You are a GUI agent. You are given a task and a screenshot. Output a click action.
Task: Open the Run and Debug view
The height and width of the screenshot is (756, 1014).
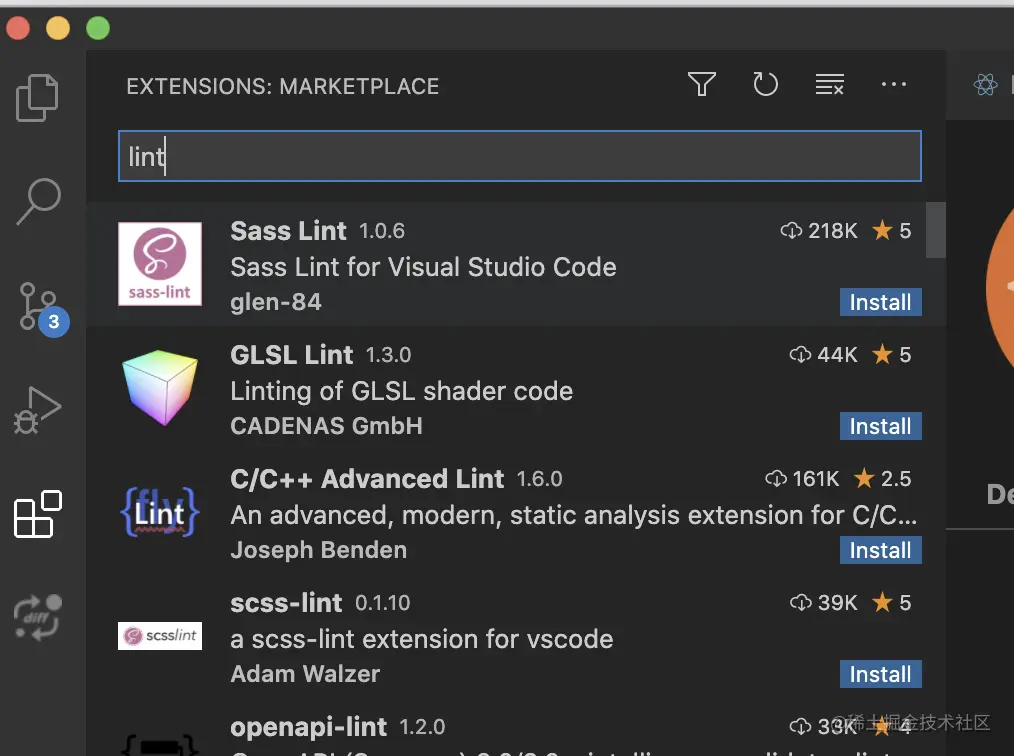37,410
